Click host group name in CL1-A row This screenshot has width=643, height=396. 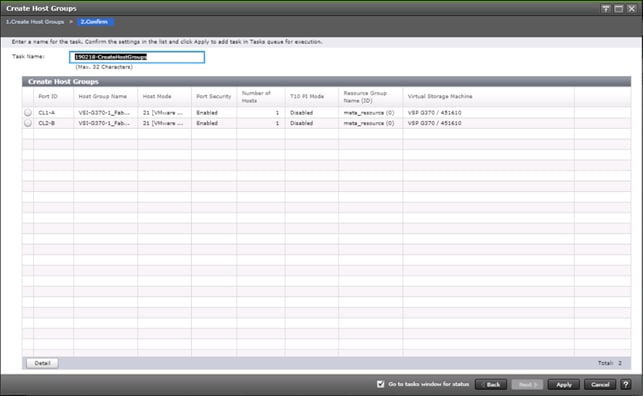point(105,112)
